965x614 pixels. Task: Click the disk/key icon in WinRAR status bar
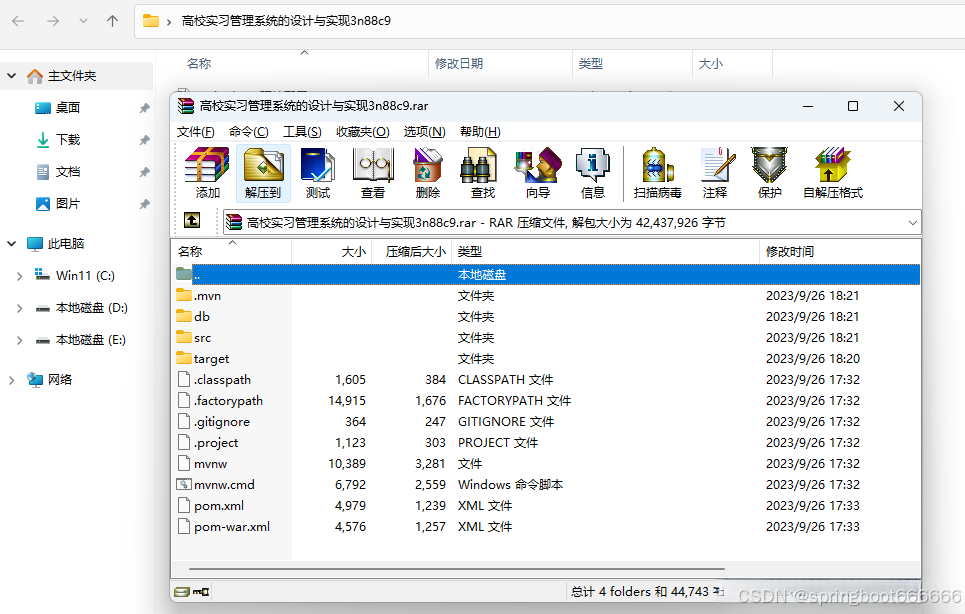coord(191,592)
